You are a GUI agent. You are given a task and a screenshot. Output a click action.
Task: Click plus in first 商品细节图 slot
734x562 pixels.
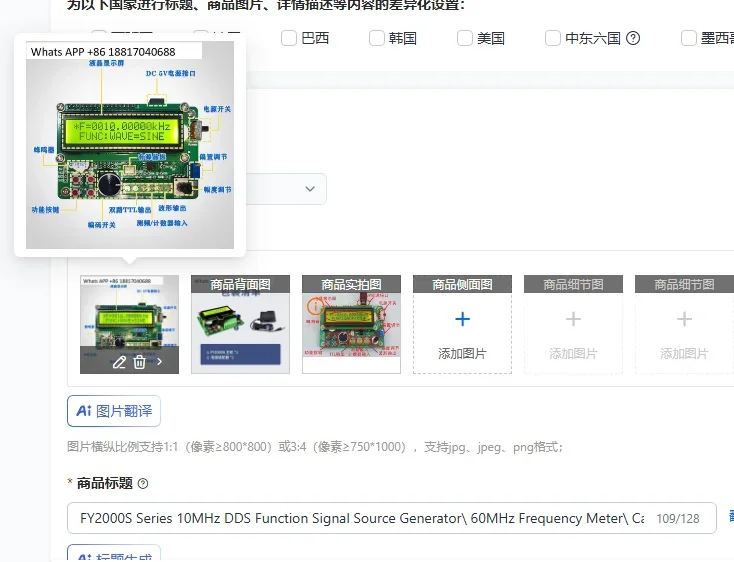(573, 319)
